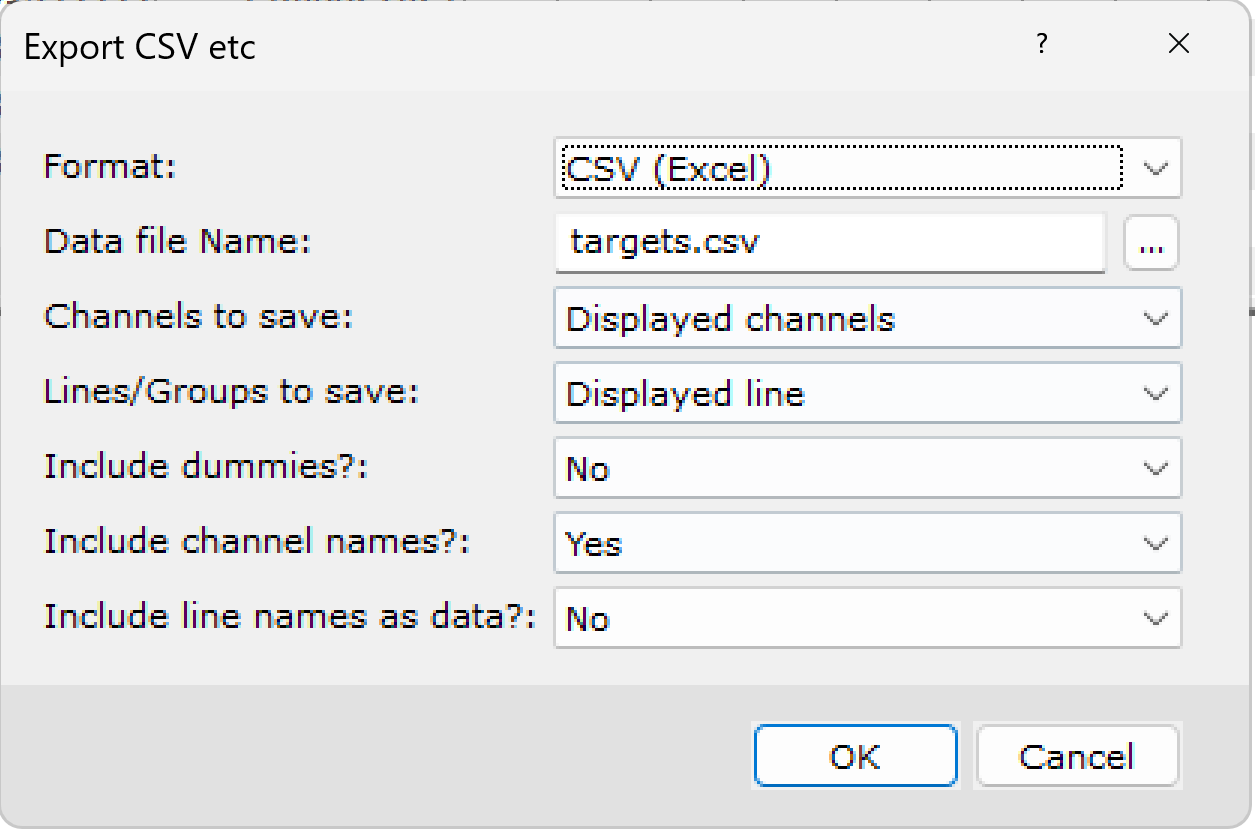Expand the Channels to save dropdown
Viewport: 1255px width, 833px height.
pyautogui.click(x=867, y=318)
